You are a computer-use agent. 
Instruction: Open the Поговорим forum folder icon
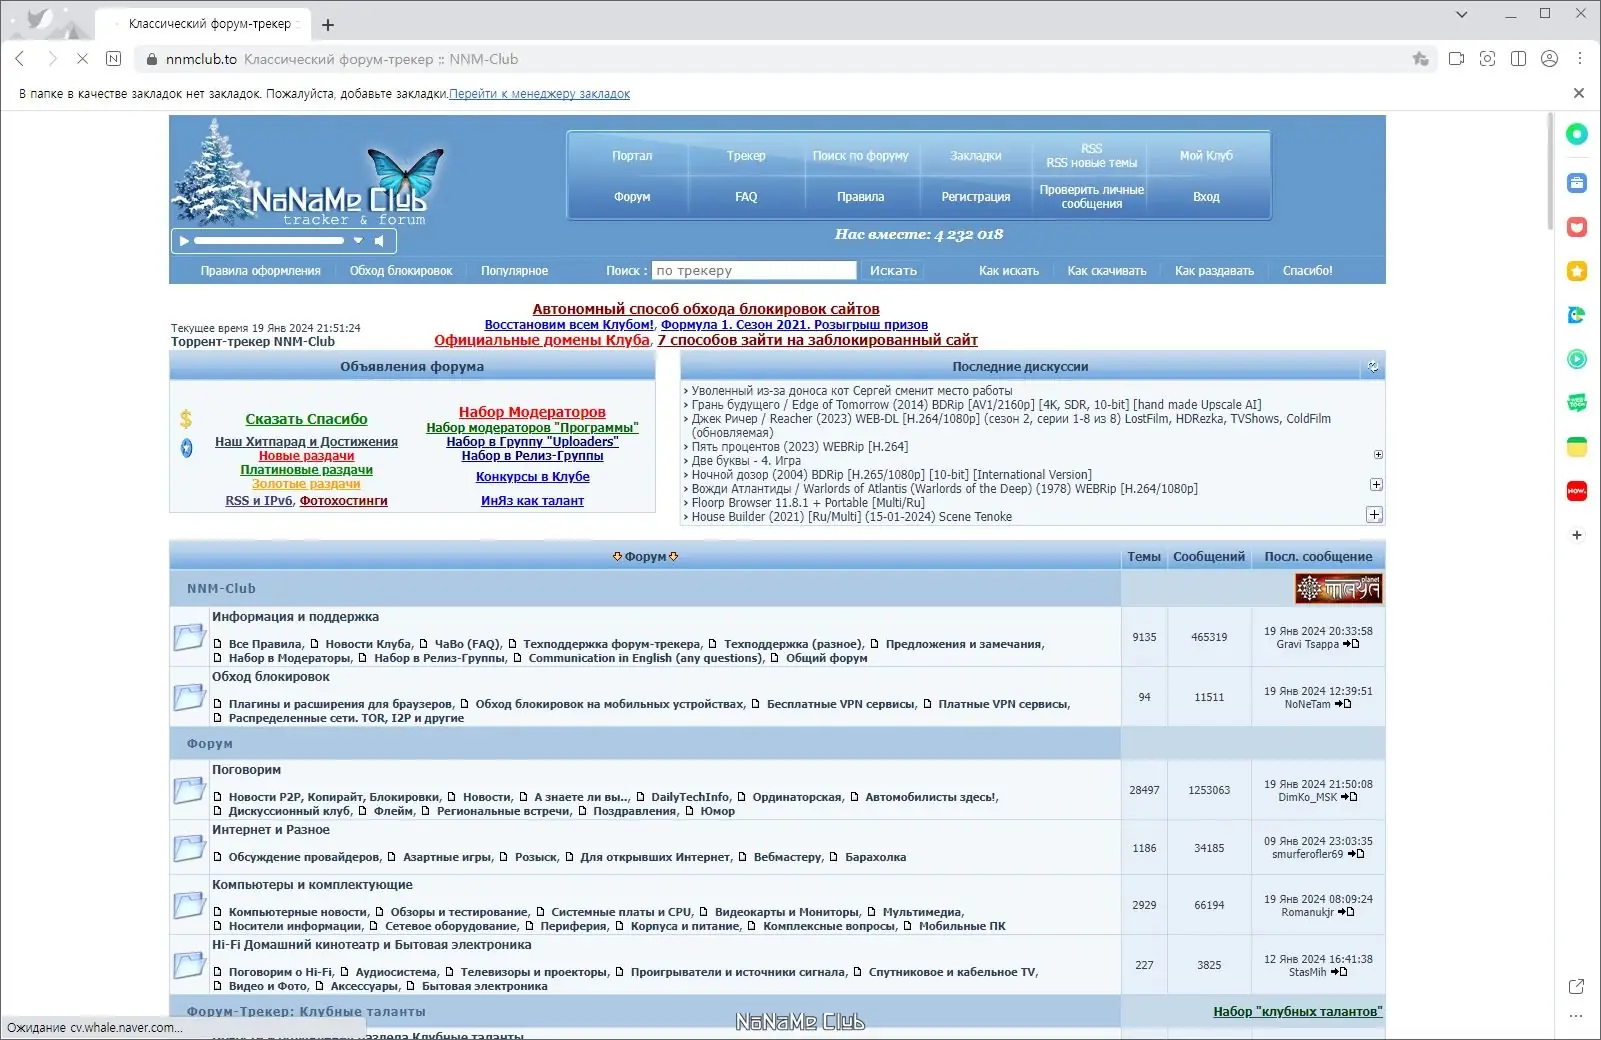[189, 790]
